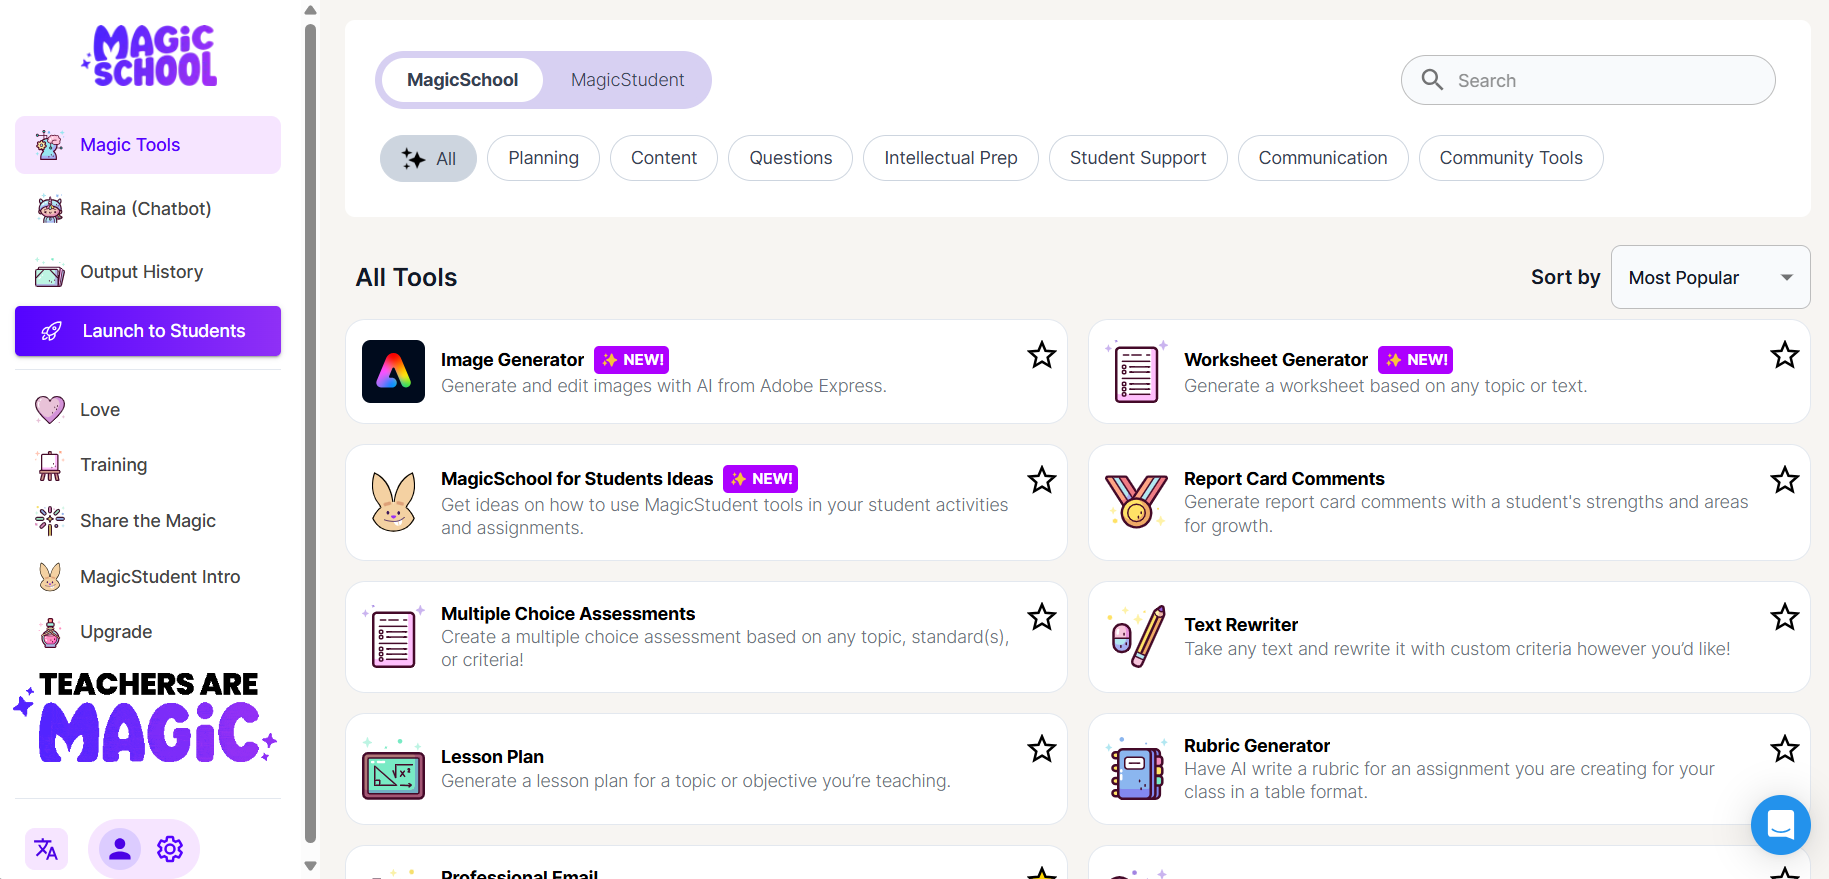This screenshot has height=879, width=1829.
Task: Click the Launch to Students button
Action: [x=148, y=331]
